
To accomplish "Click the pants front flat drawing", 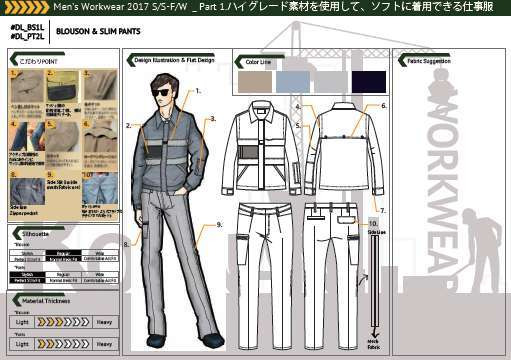I will pyautogui.click(x=265, y=275).
